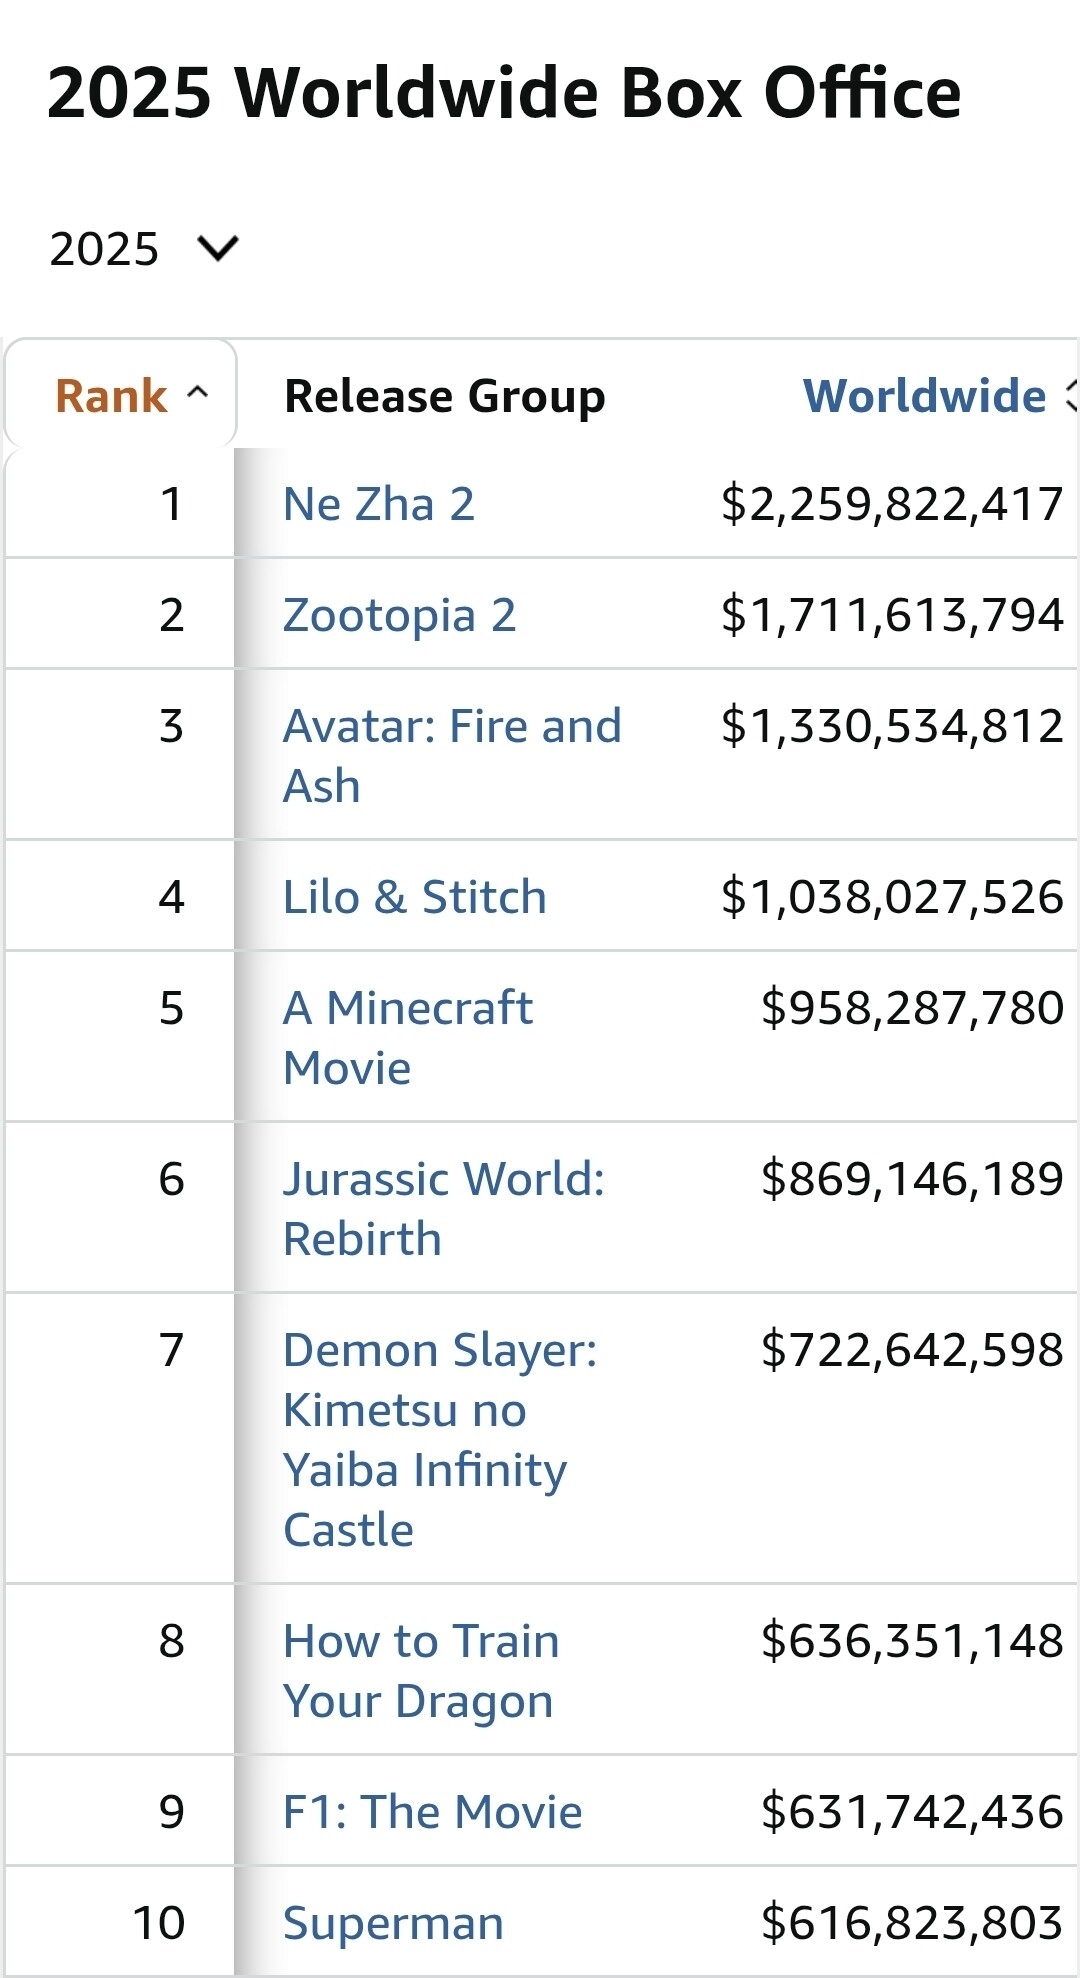Click the Worldwide column sort arrow
Viewport: 1080px width, 1978px height.
(1071, 396)
